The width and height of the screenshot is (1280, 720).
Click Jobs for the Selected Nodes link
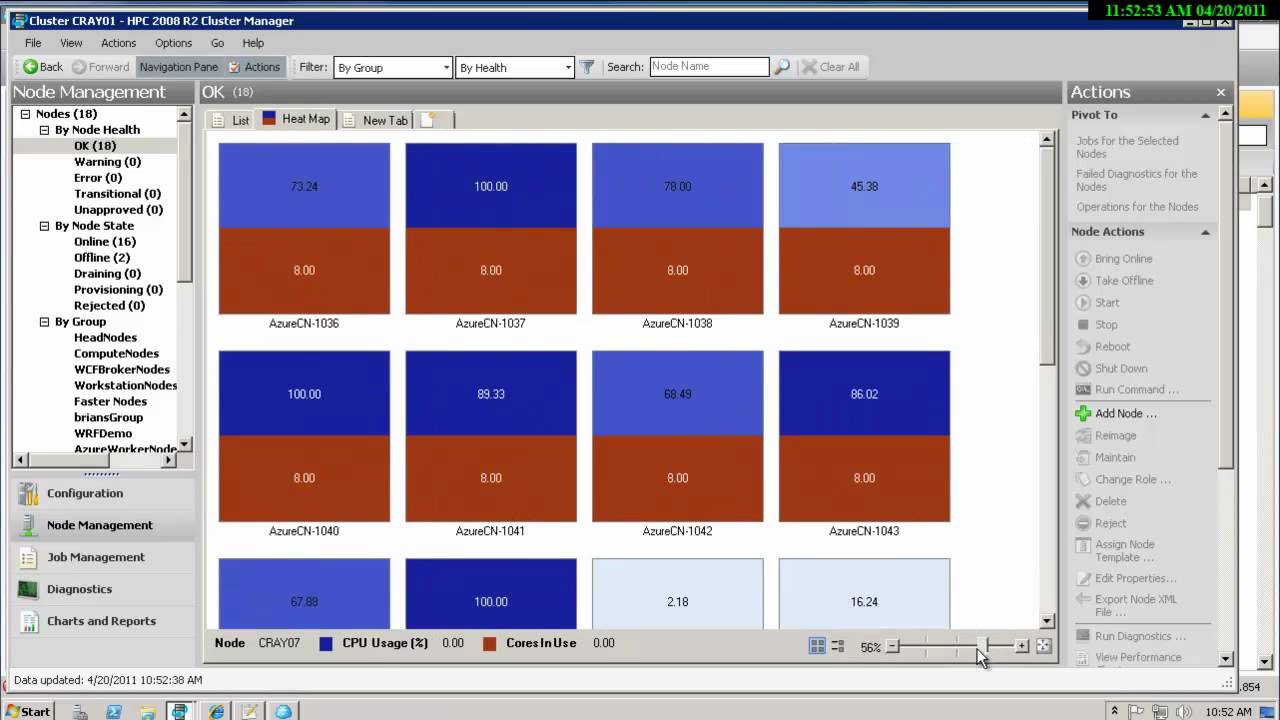pyautogui.click(x=1127, y=147)
